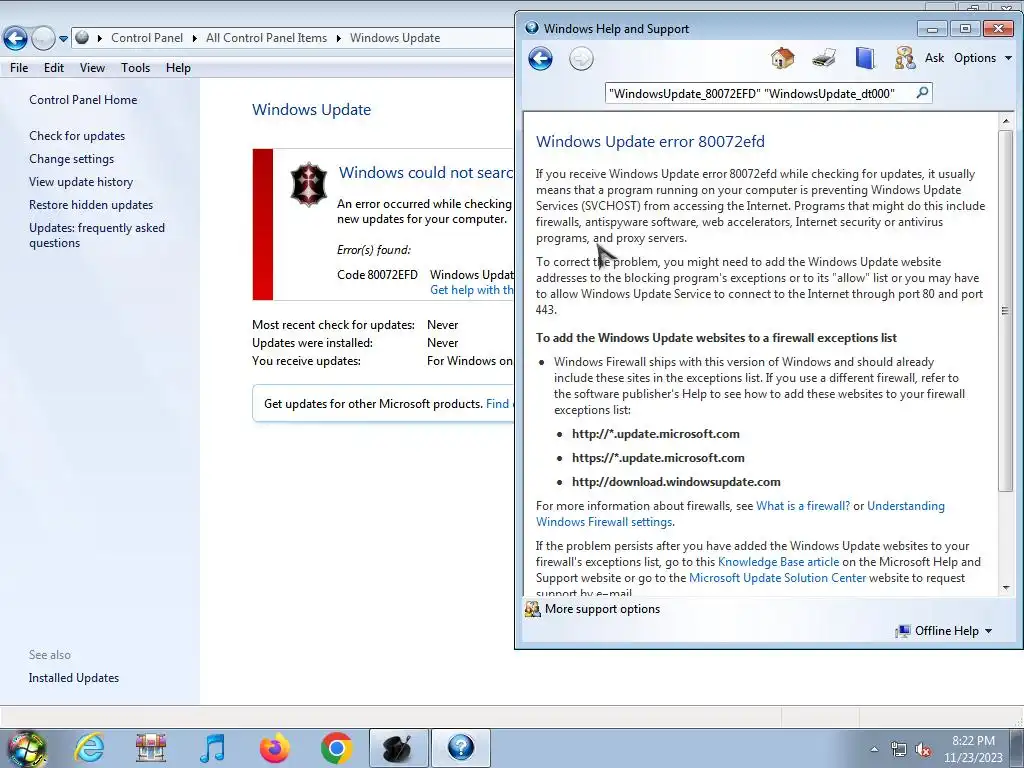Click the Ask people icon

click(904, 58)
